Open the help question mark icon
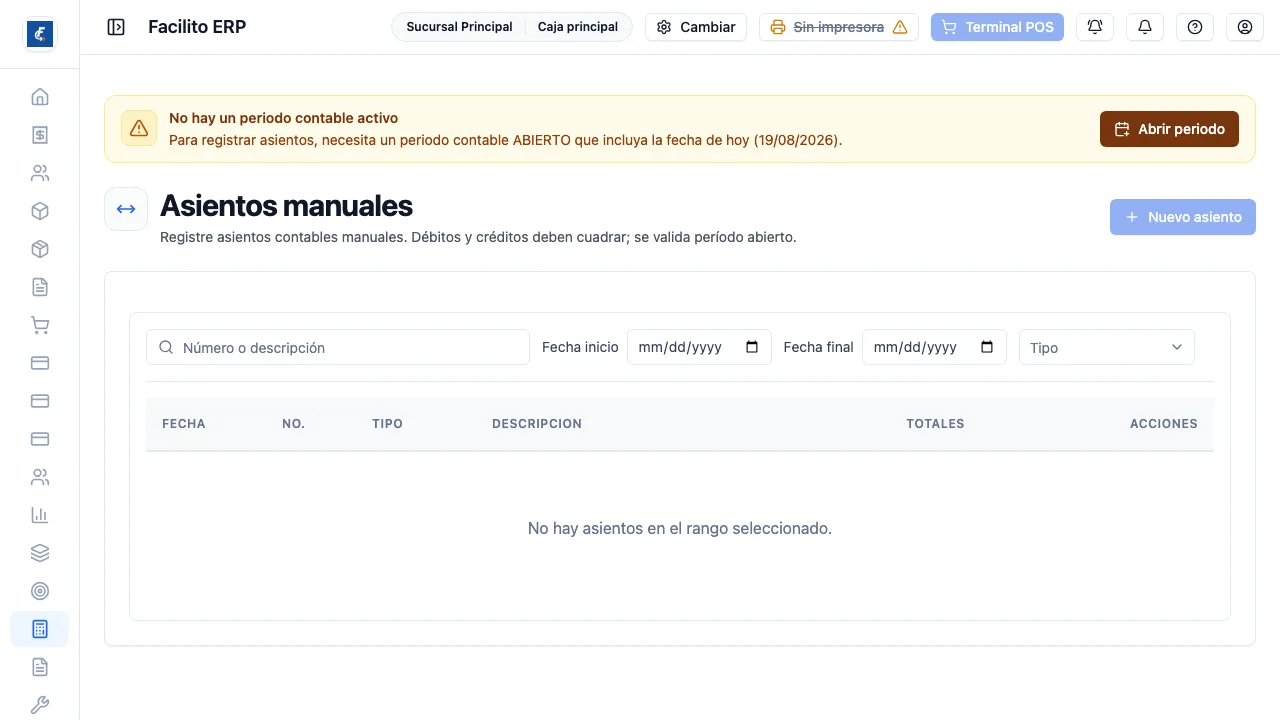 point(1195,27)
